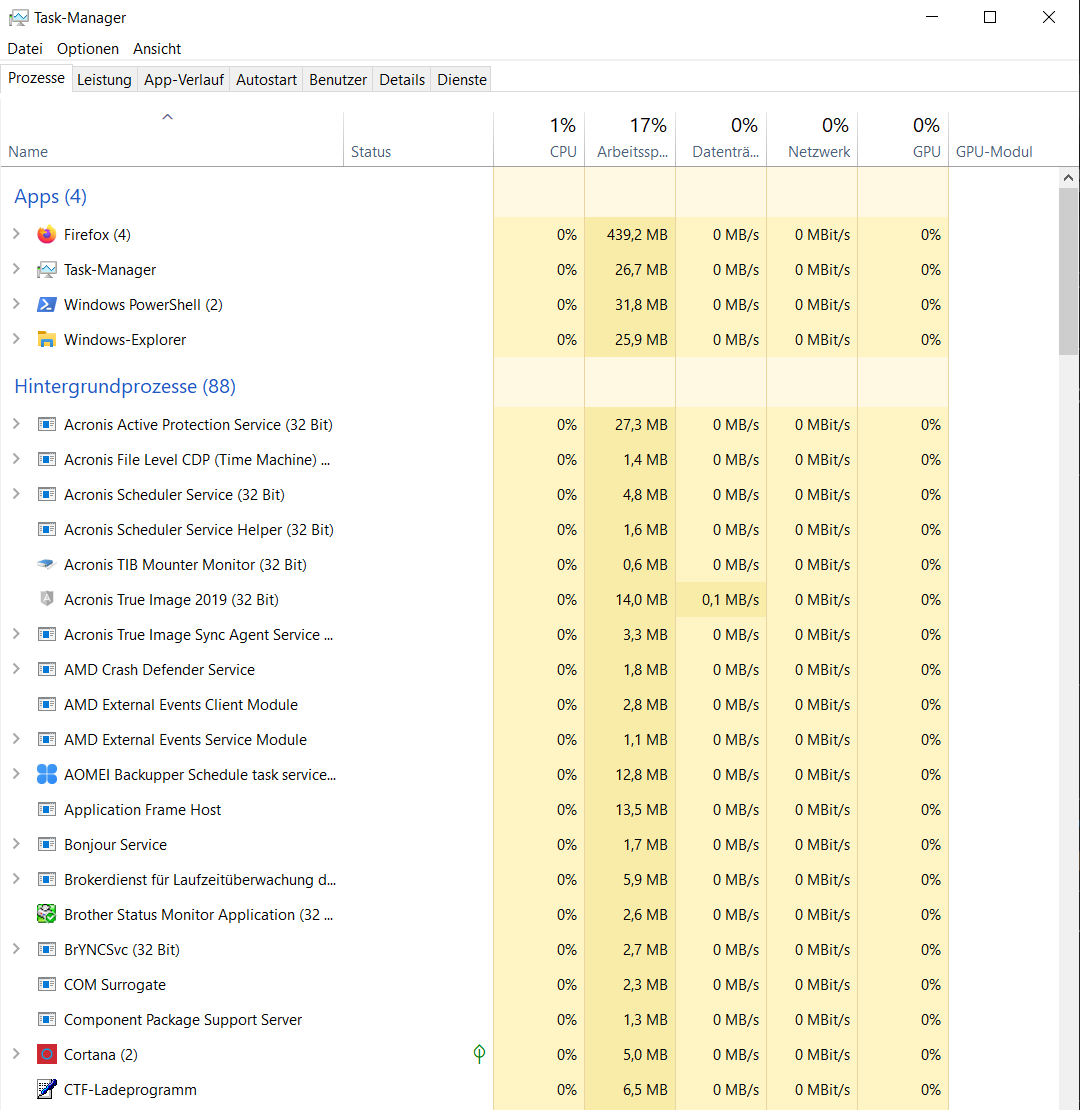Open the Optionen menu

(x=88, y=49)
